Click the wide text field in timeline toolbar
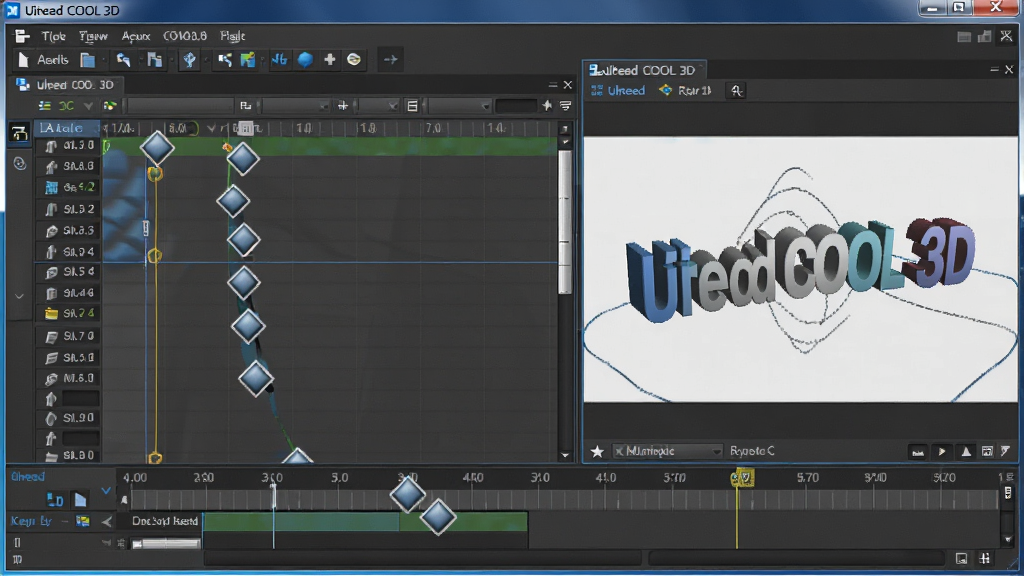The height and width of the screenshot is (576, 1024). pos(180,106)
